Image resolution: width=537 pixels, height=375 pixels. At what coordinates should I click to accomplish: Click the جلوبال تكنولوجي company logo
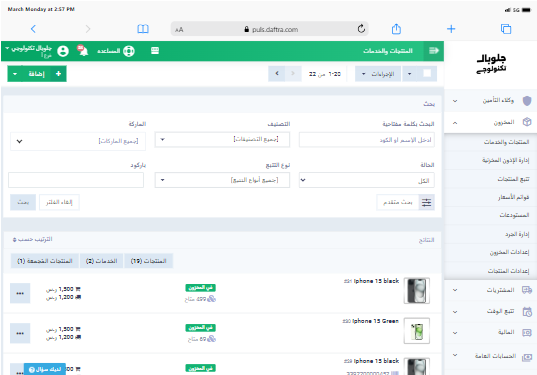(x=491, y=64)
